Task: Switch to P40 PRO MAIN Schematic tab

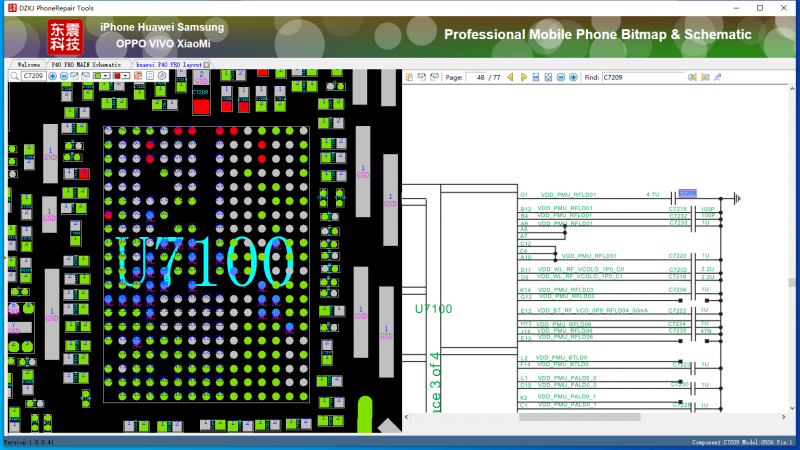Action: 85,64
